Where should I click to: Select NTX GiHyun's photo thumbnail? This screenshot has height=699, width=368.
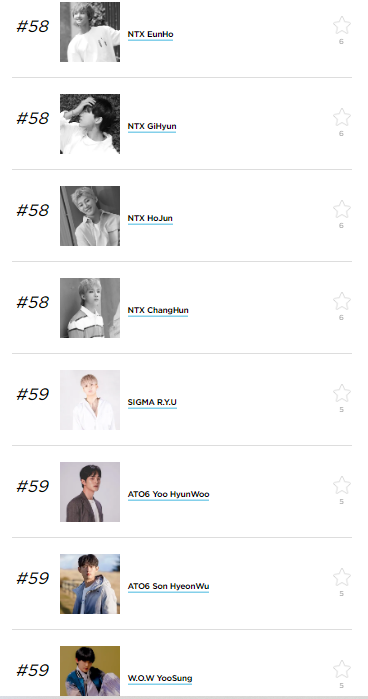tap(90, 124)
